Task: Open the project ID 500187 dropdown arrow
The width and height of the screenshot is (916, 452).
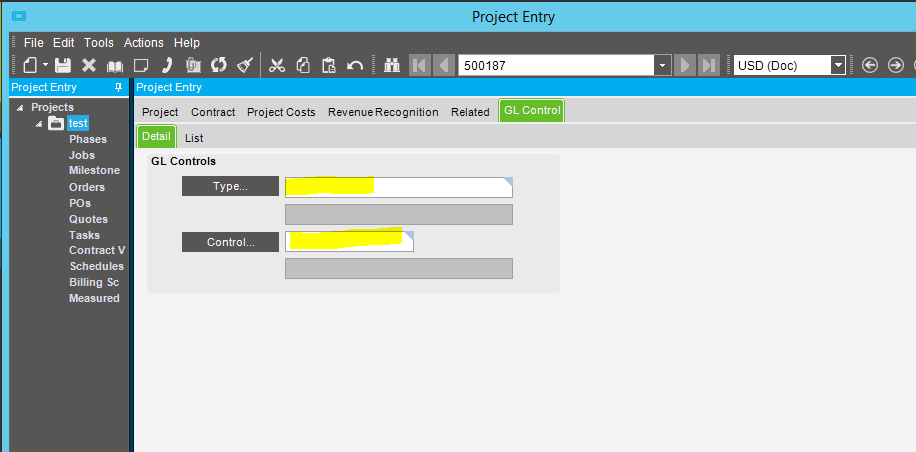Action: tap(662, 65)
